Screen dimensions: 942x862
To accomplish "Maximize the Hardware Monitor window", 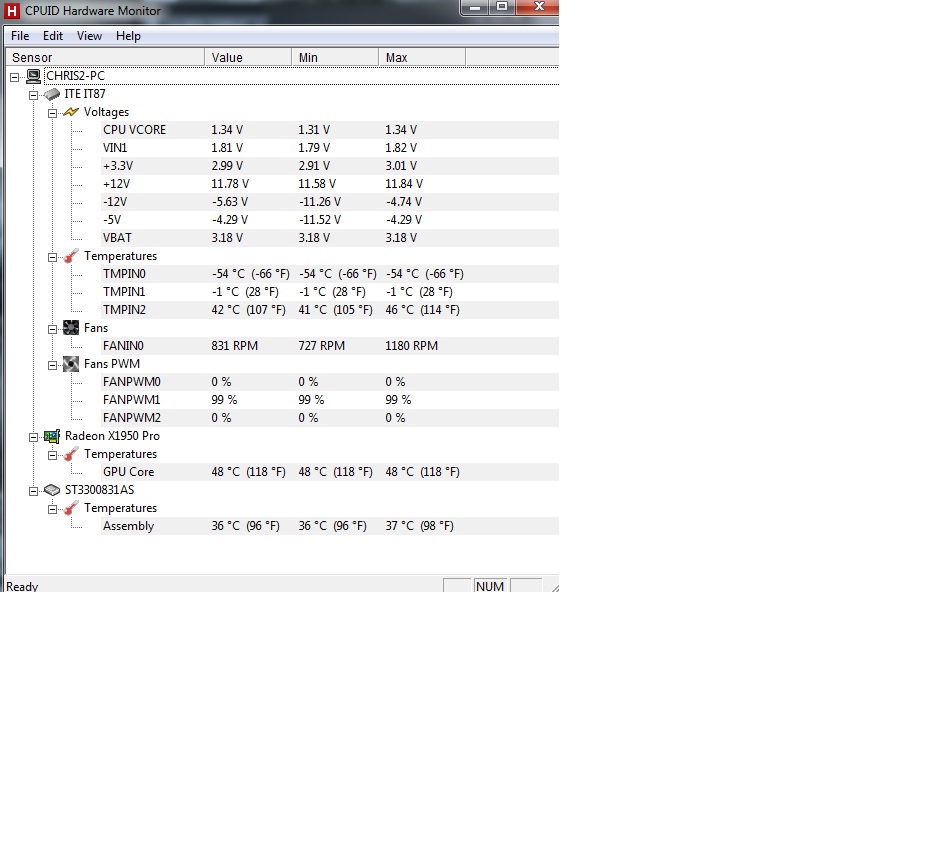I will click(x=502, y=7).
